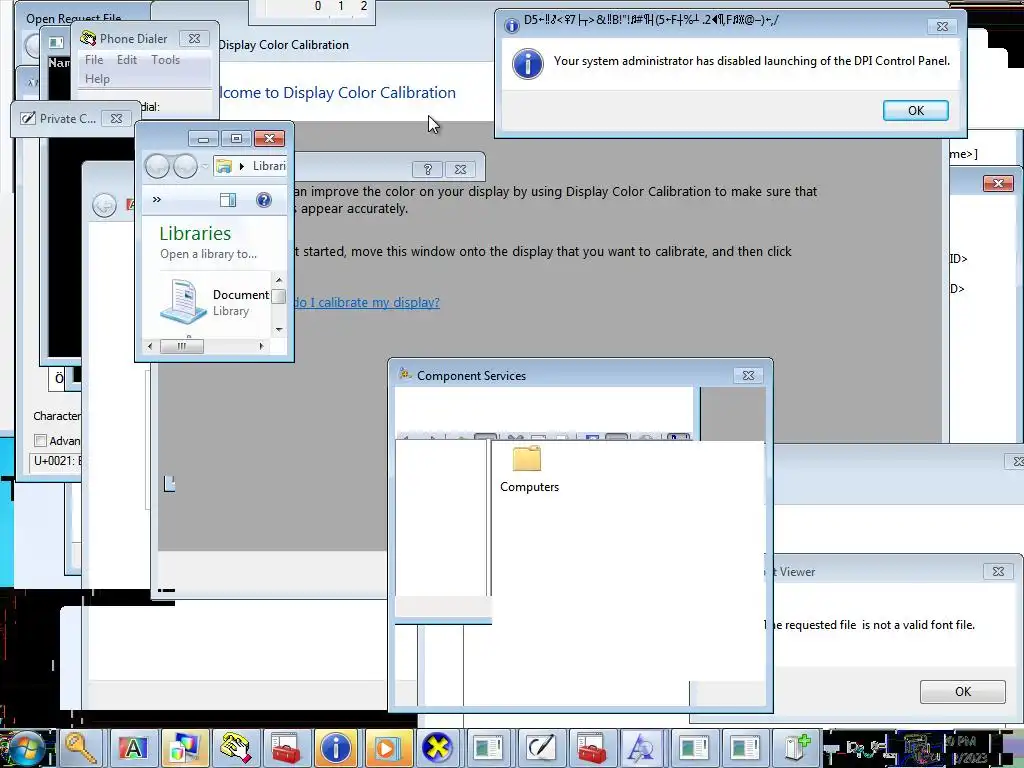Open the Private Character Editor pen taskbar icon
1024x768 pixels.
(540, 748)
